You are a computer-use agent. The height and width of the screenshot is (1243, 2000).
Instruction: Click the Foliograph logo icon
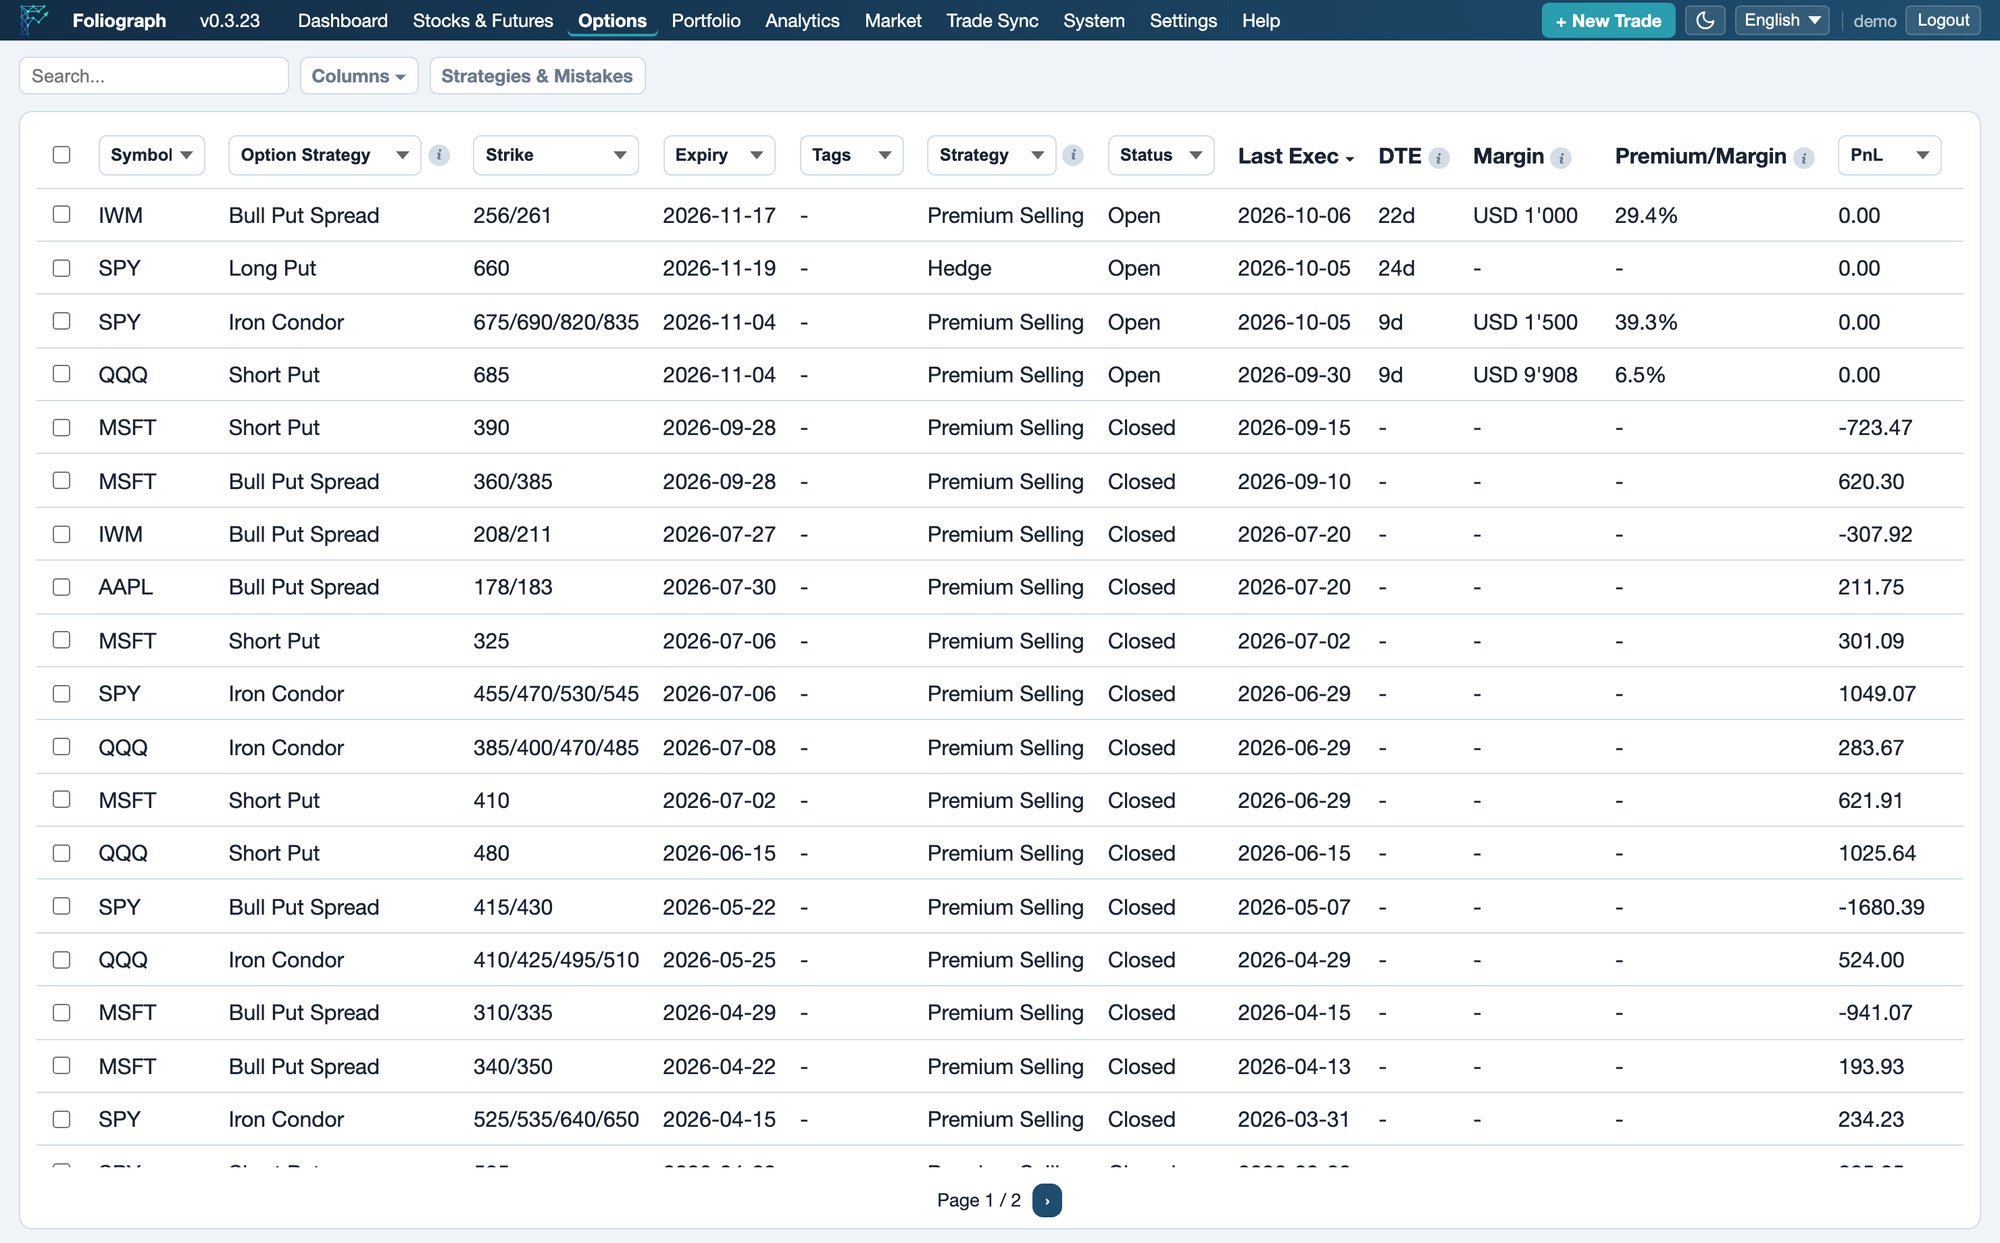[x=33, y=20]
